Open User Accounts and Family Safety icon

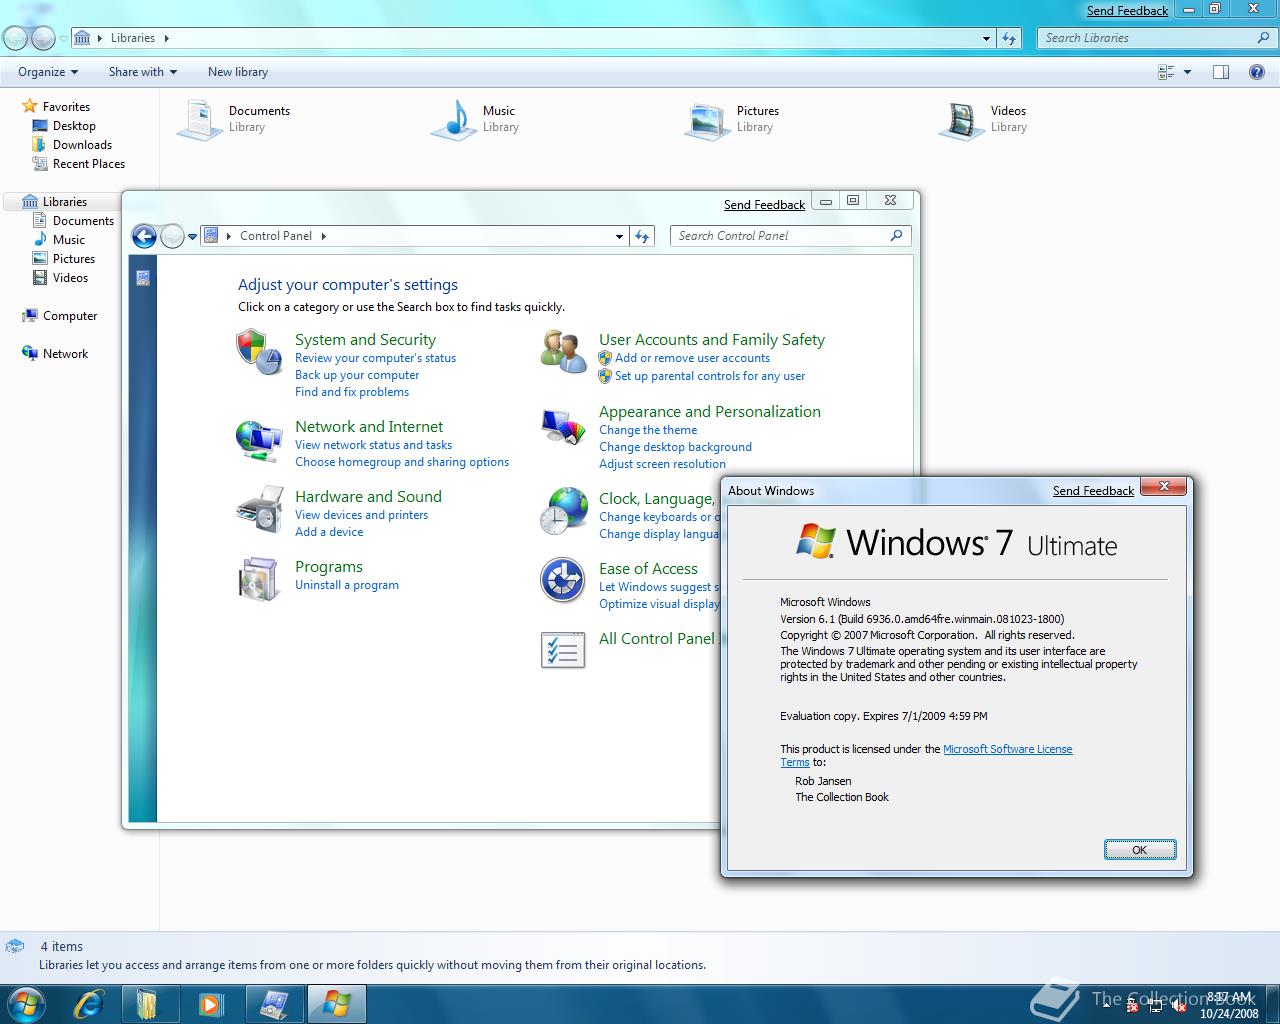coord(563,353)
